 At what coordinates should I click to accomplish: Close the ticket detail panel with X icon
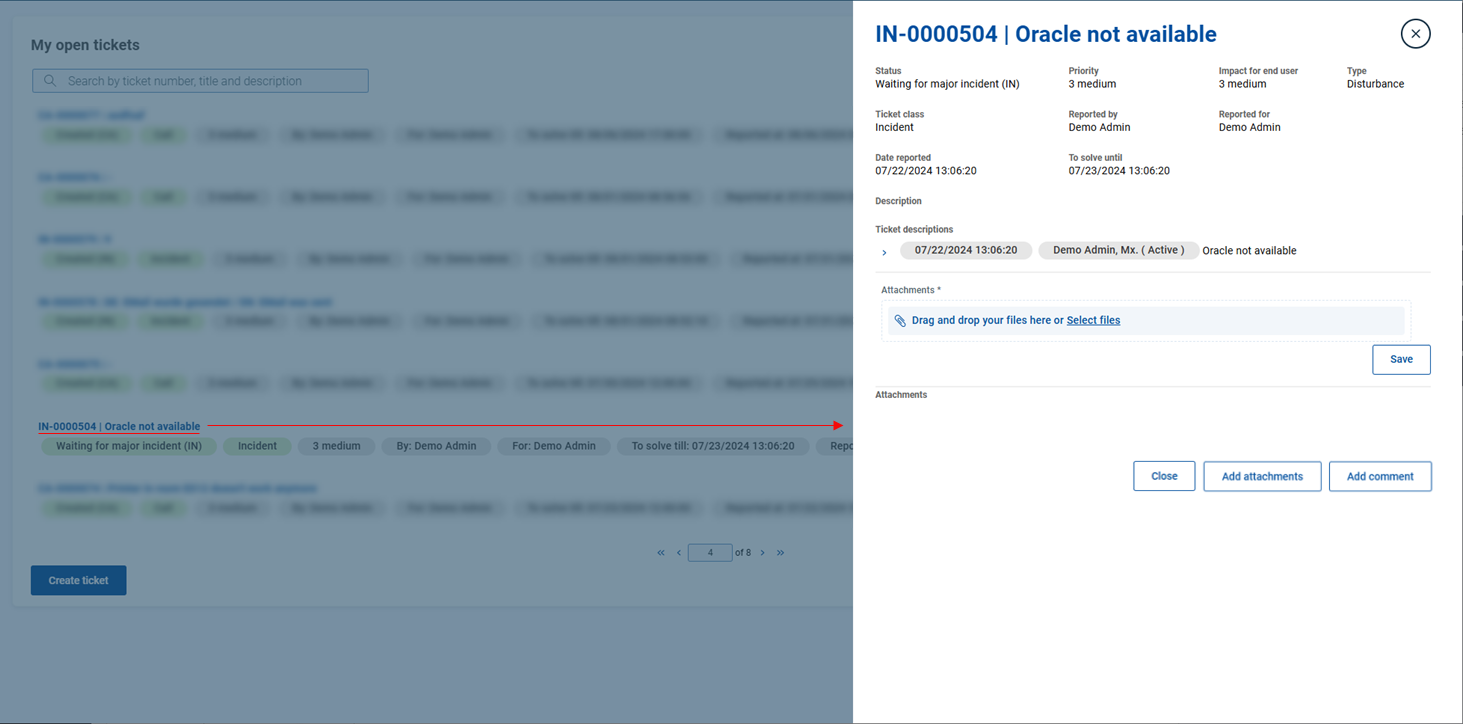click(1415, 34)
